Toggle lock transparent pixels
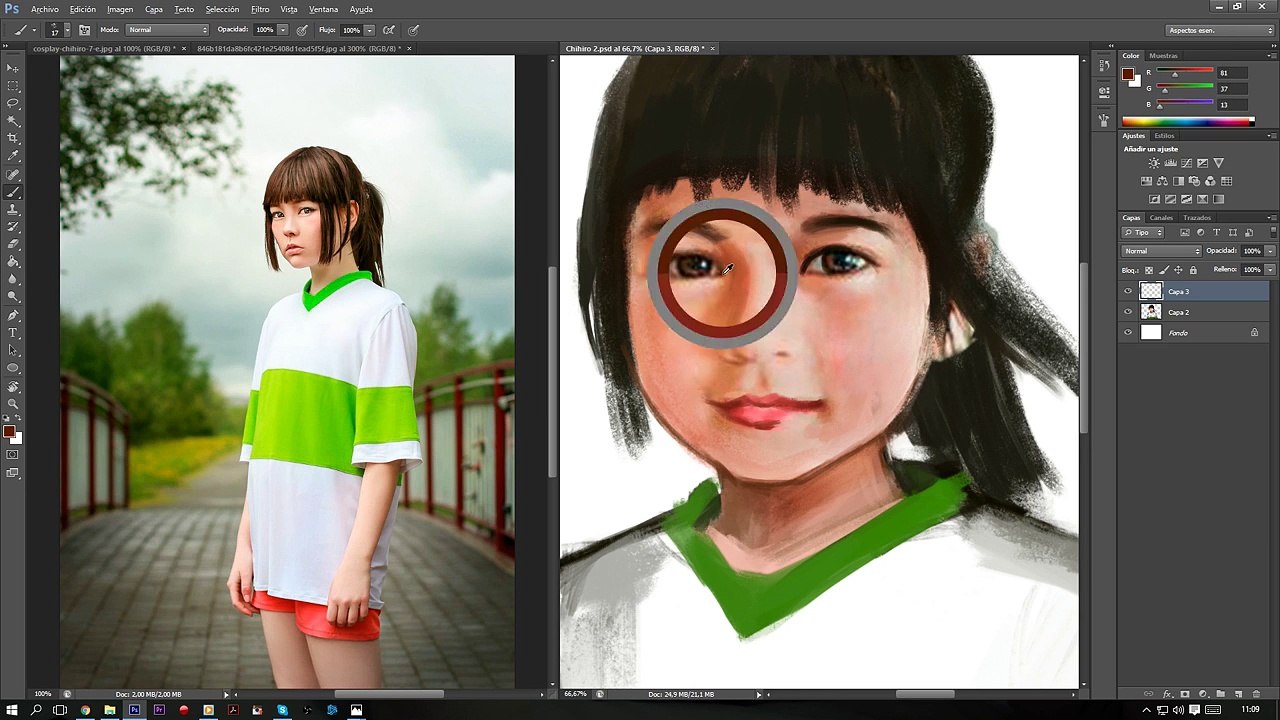 (x=1148, y=270)
